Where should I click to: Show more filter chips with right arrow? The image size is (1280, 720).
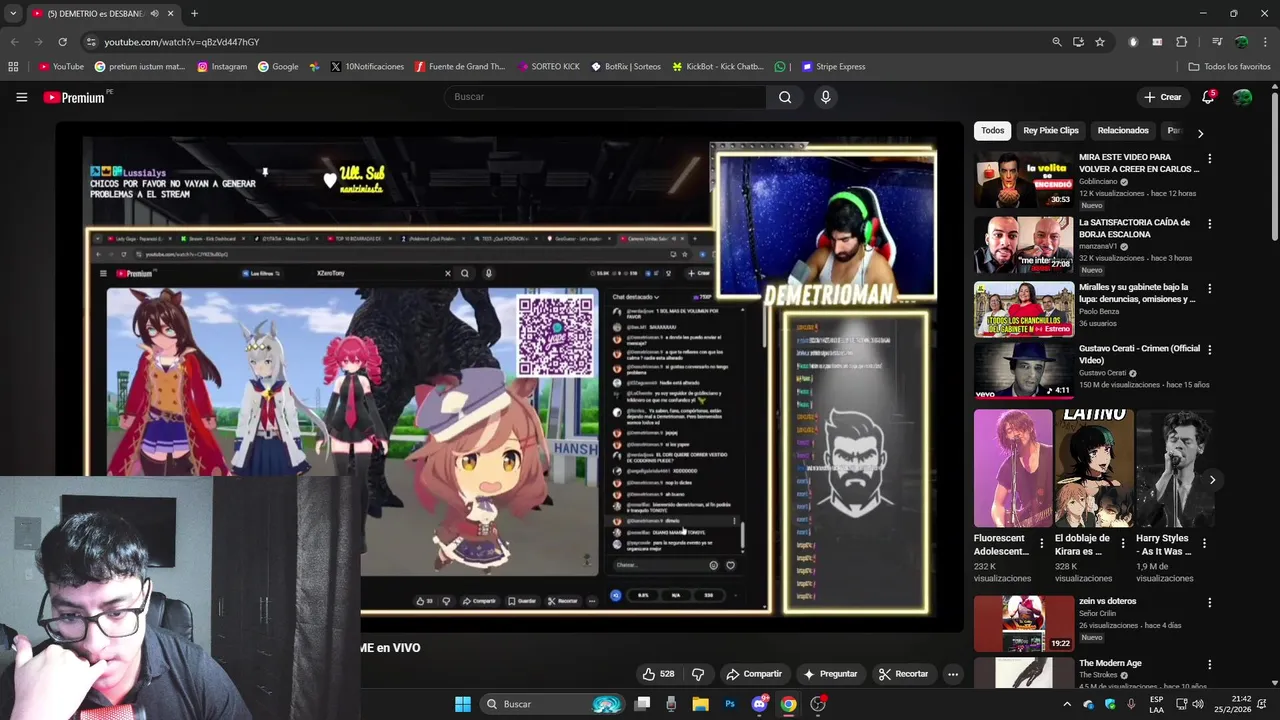tap(1200, 132)
